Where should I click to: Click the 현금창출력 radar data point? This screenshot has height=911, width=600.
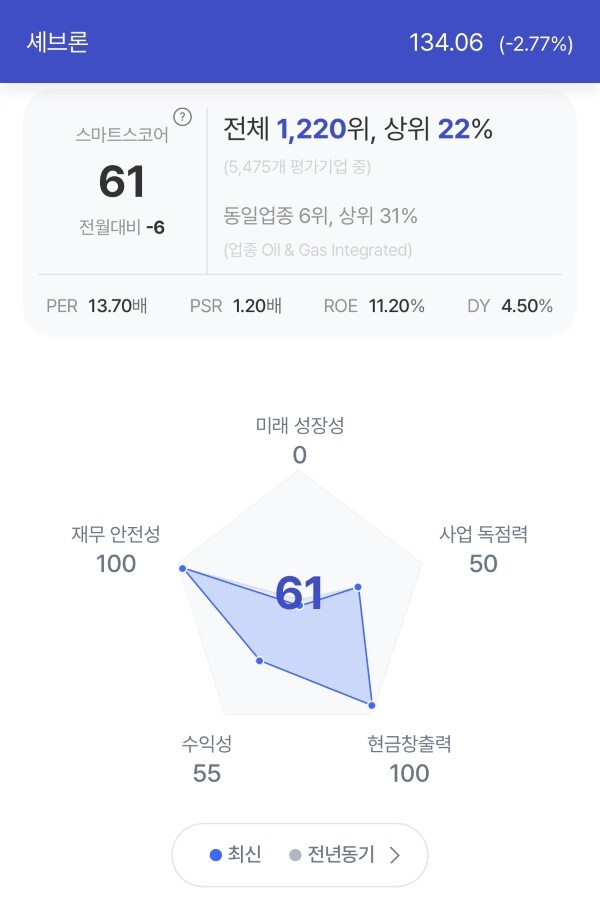372,705
